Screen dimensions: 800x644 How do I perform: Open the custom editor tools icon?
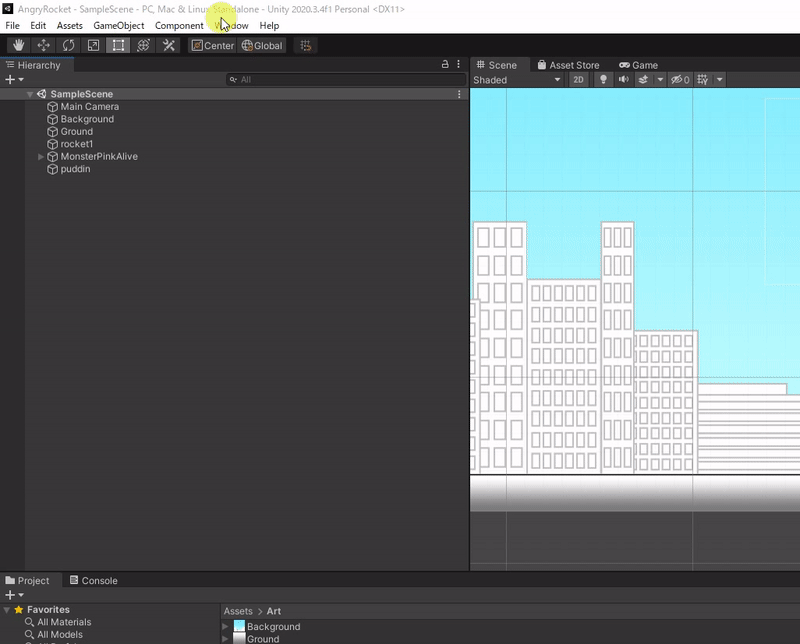[x=168, y=45]
